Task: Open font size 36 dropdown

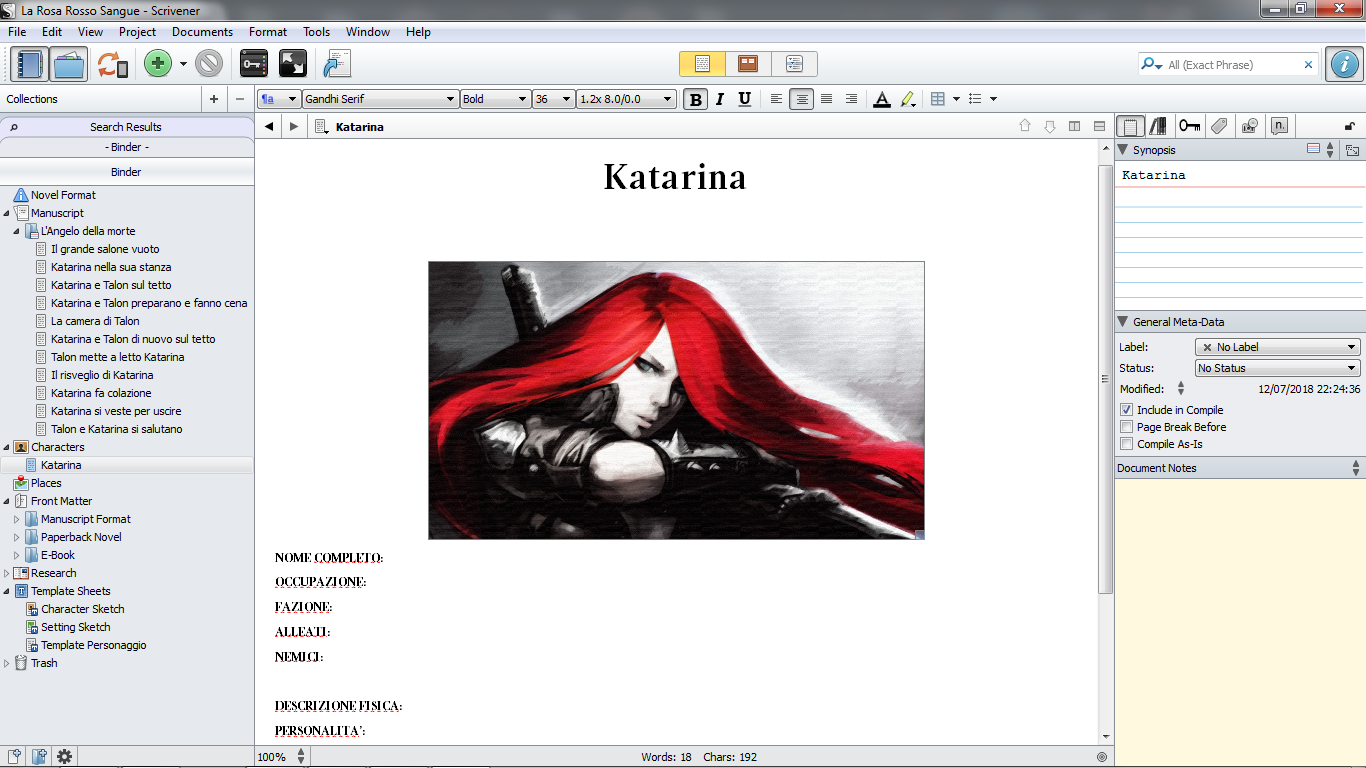Action: click(554, 99)
